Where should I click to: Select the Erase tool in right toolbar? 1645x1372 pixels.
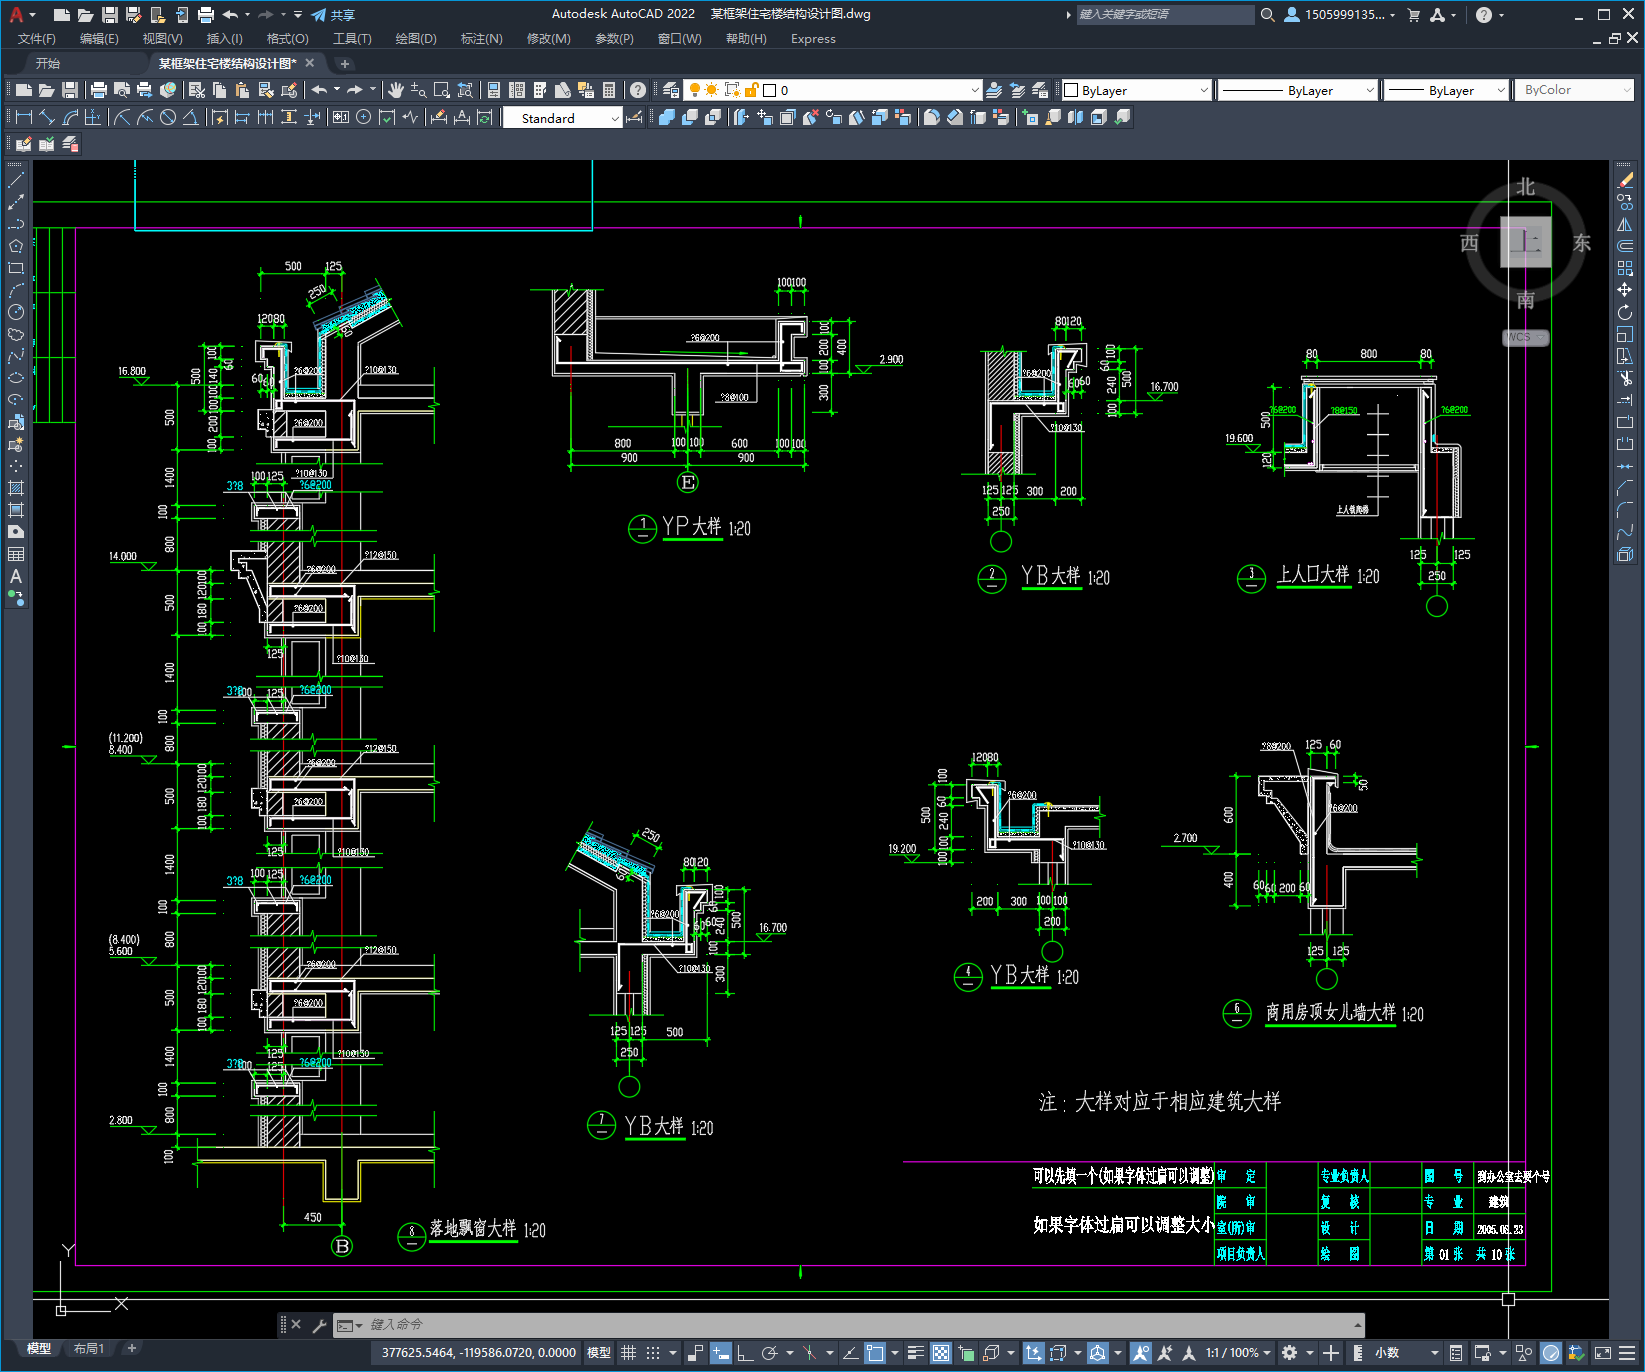click(x=1625, y=181)
